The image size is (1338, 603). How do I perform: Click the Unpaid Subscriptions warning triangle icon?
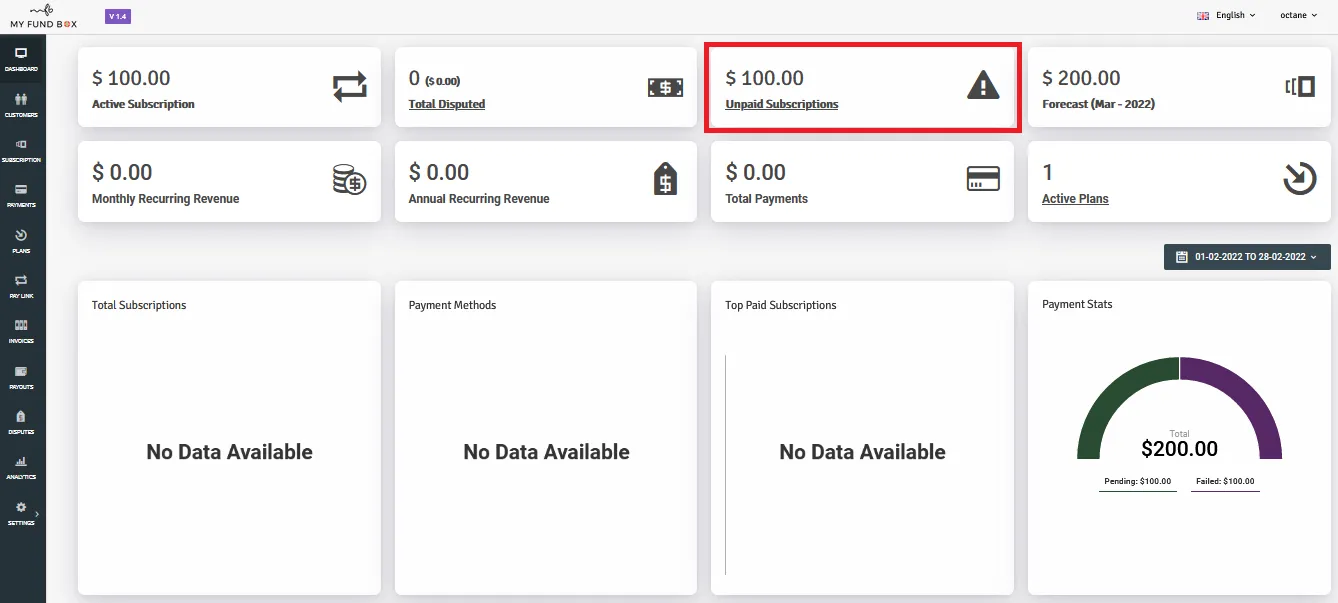tap(983, 86)
